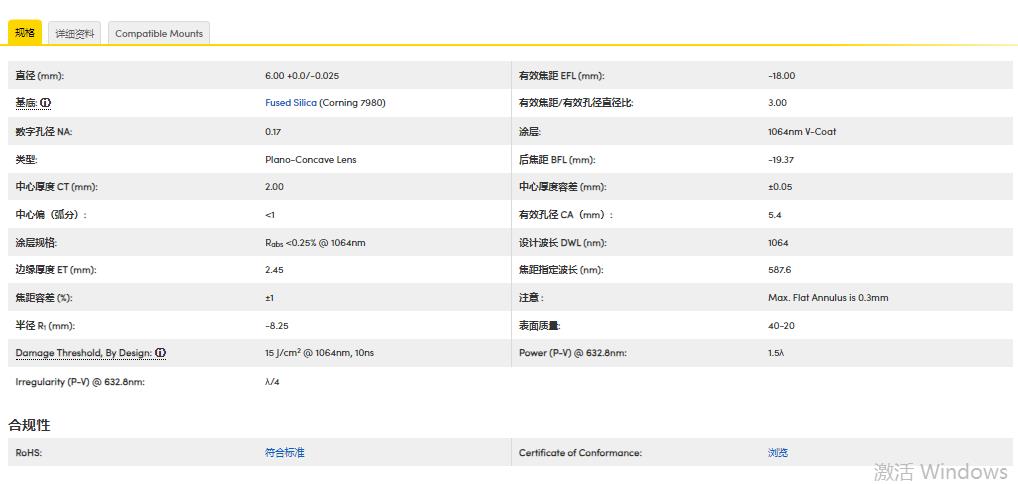Image resolution: width=1018 pixels, height=484 pixels.
Task: Select Max. Flat Annulus is 0.3mm note
Action: pos(828,298)
